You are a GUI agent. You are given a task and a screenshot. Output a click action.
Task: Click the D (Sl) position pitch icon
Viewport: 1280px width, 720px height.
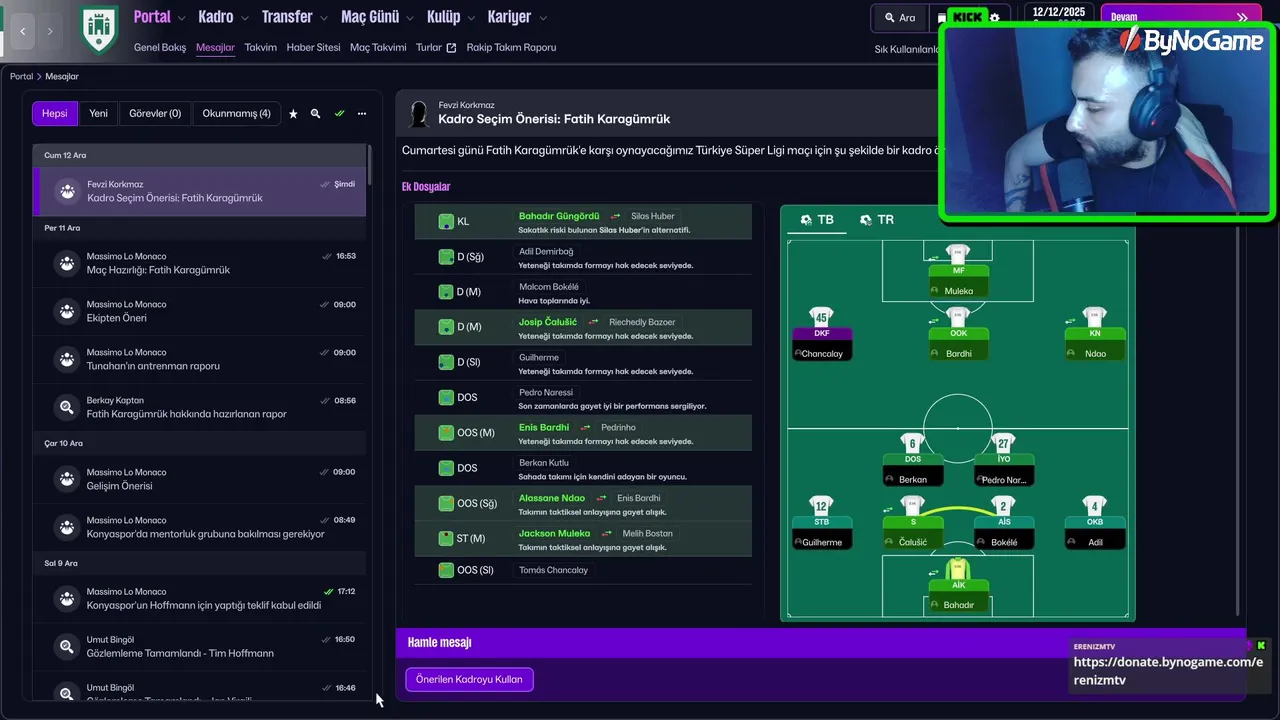click(446, 362)
